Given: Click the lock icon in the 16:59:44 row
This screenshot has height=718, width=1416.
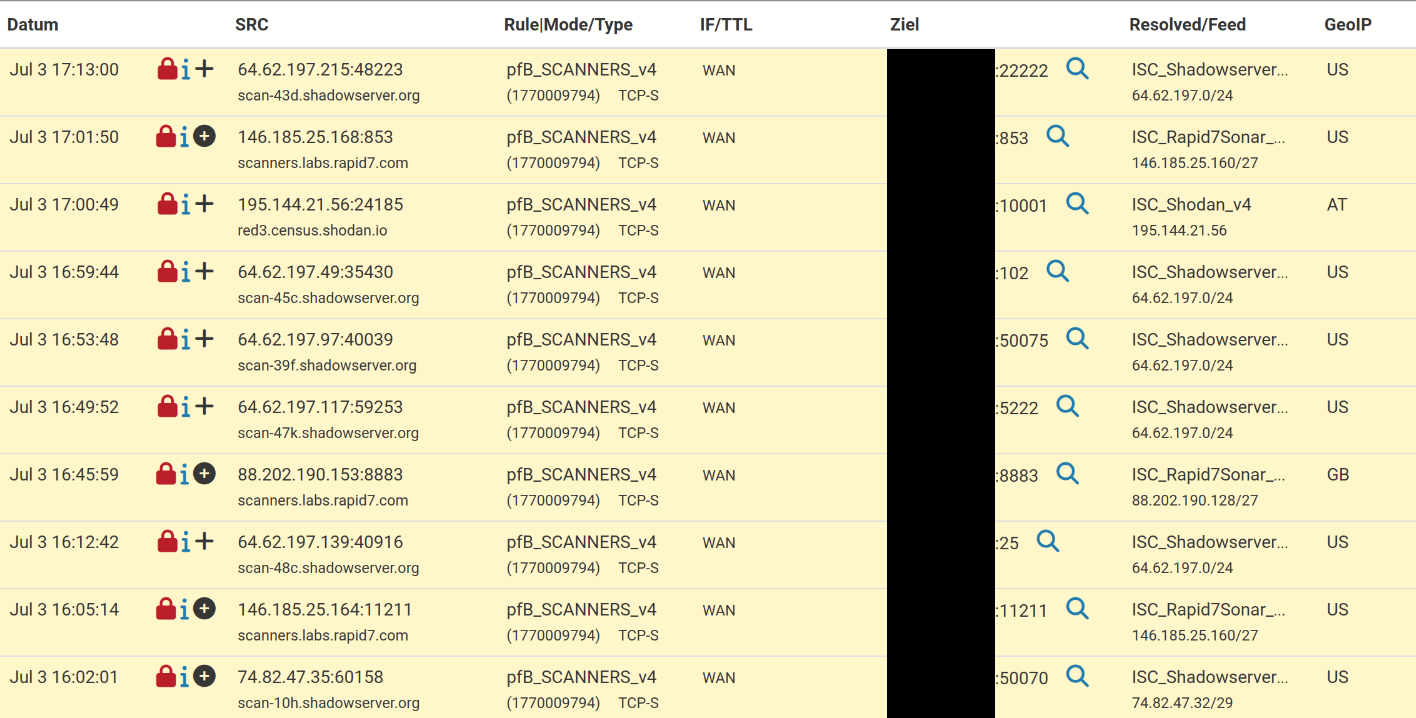Looking at the screenshot, I should pos(167,272).
